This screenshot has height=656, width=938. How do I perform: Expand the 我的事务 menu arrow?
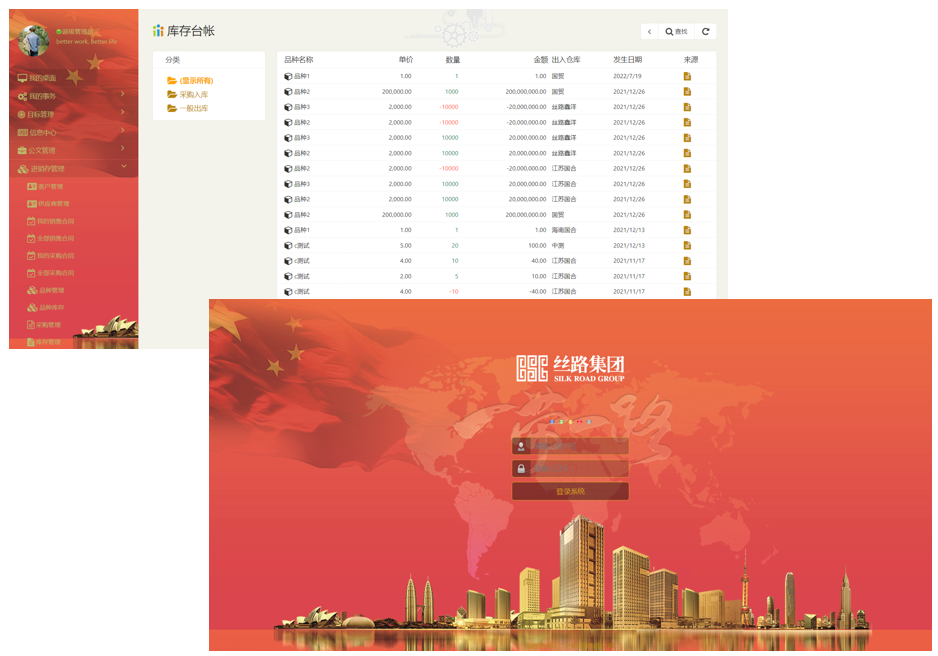coord(123,94)
